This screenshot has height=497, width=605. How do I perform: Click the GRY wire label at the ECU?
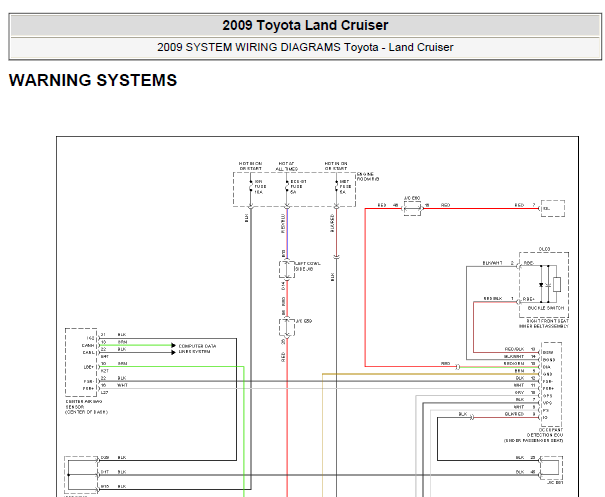[519, 392]
